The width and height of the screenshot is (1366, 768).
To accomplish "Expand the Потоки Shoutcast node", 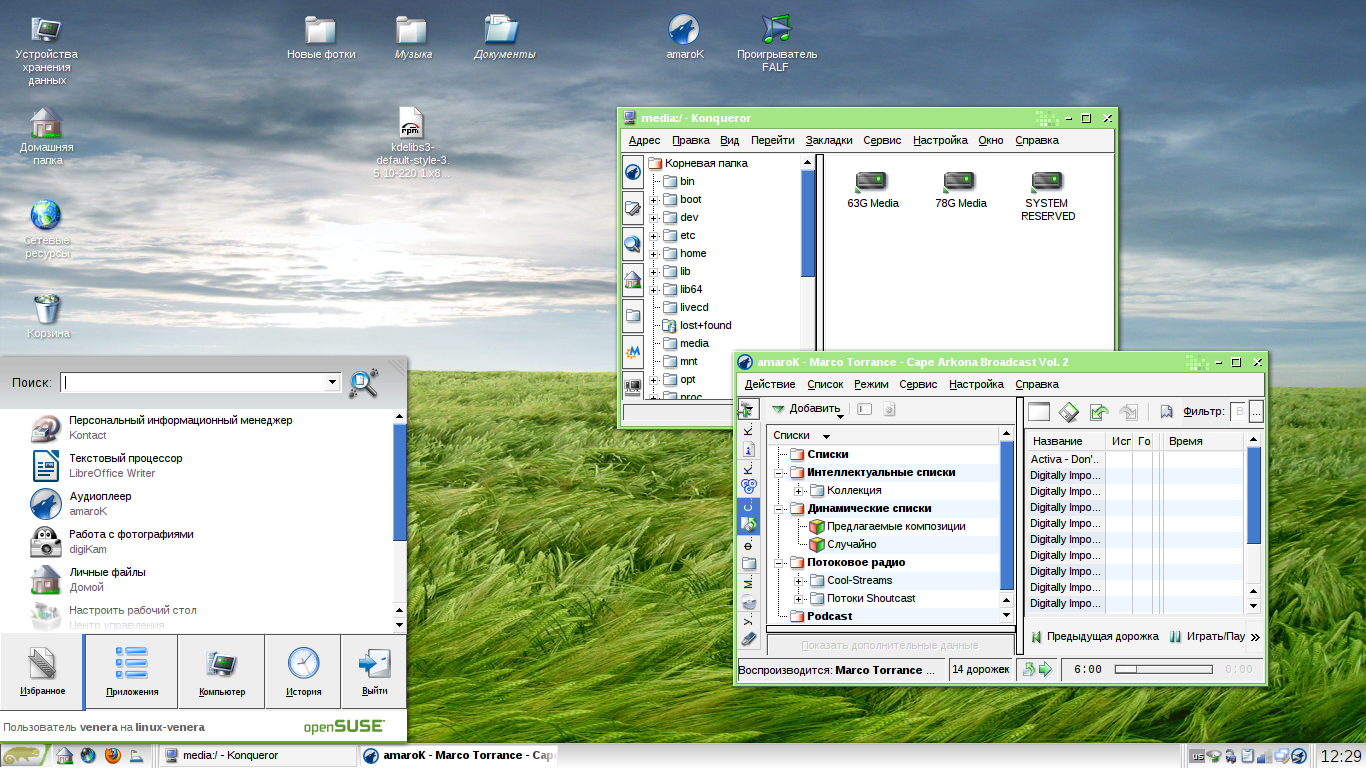I will pos(799,598).
